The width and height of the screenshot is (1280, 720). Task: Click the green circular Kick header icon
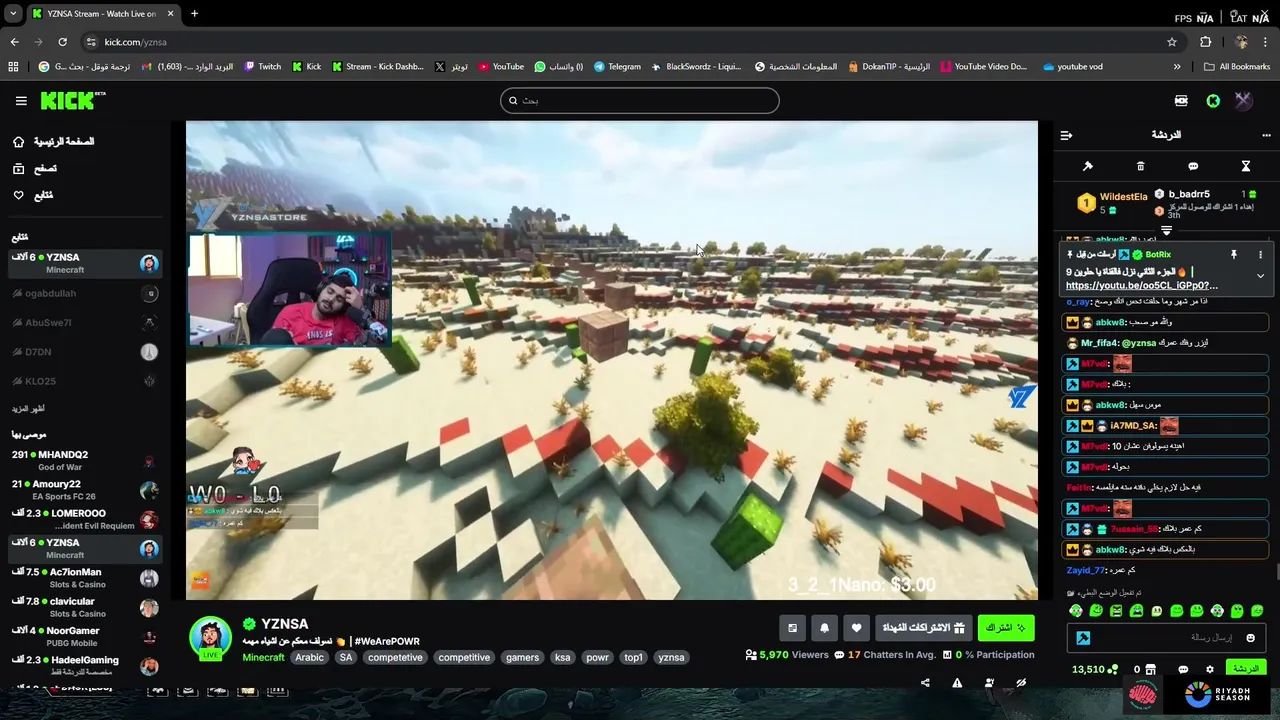point(1213,100)
